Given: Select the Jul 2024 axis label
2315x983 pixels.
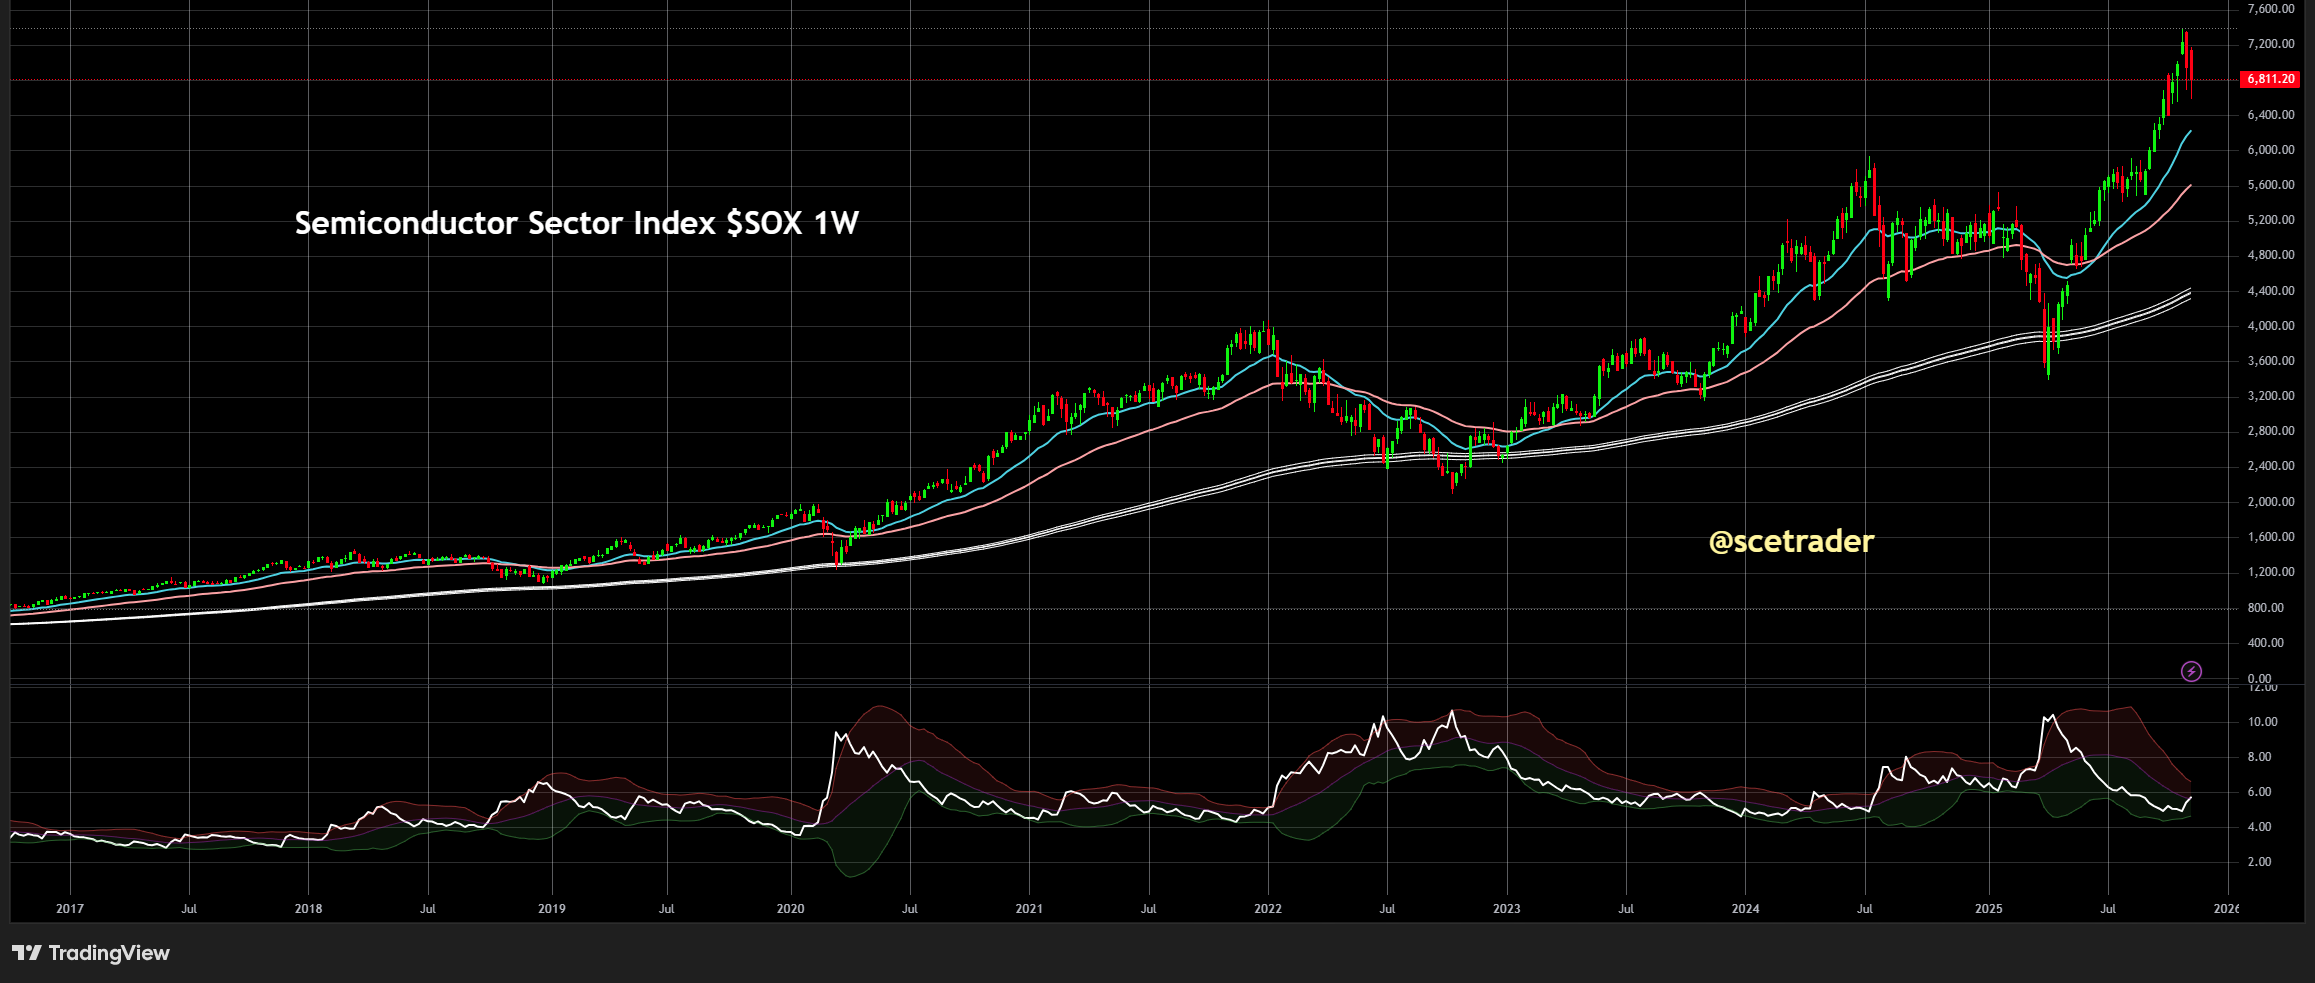Looking at the screenshot, I should coord(1864,908).
